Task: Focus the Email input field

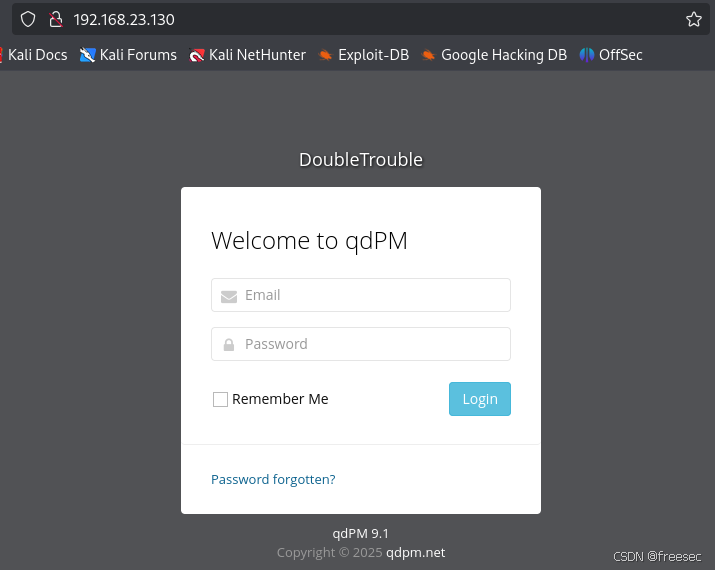Action: [361, 295]
